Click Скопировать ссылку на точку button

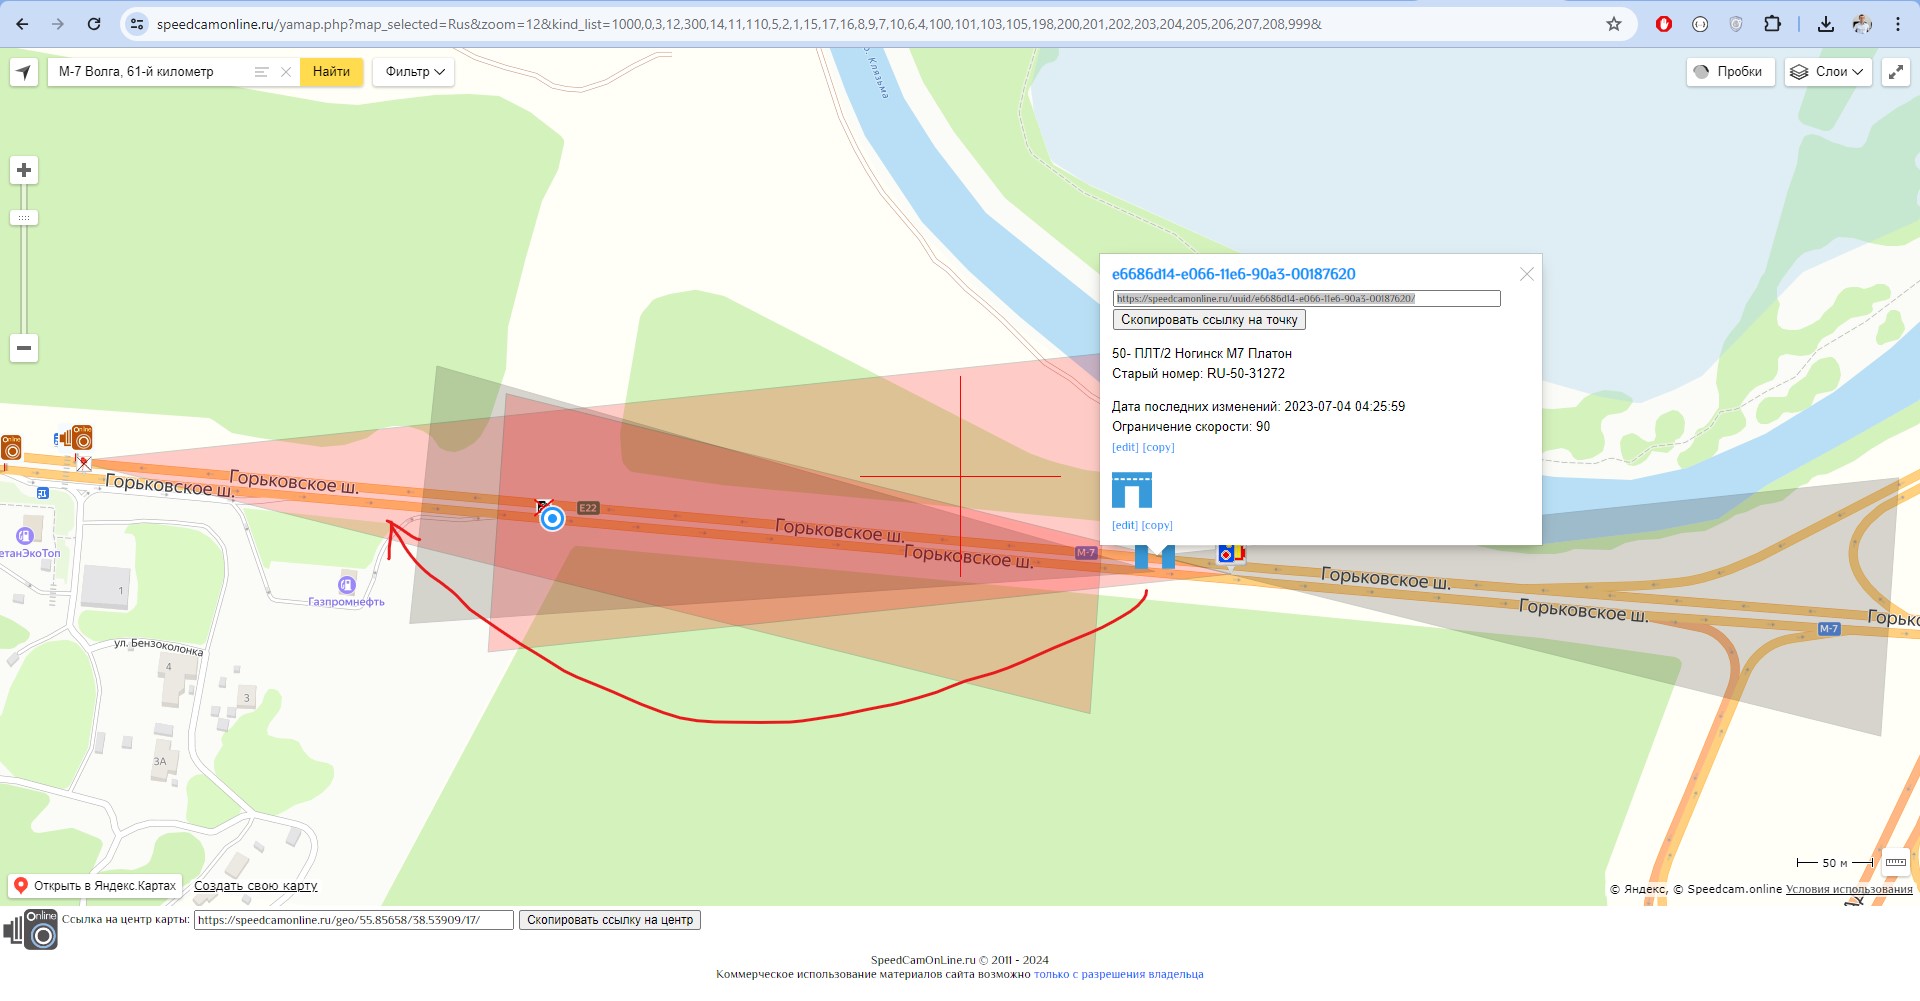(x=1208, y=320)
